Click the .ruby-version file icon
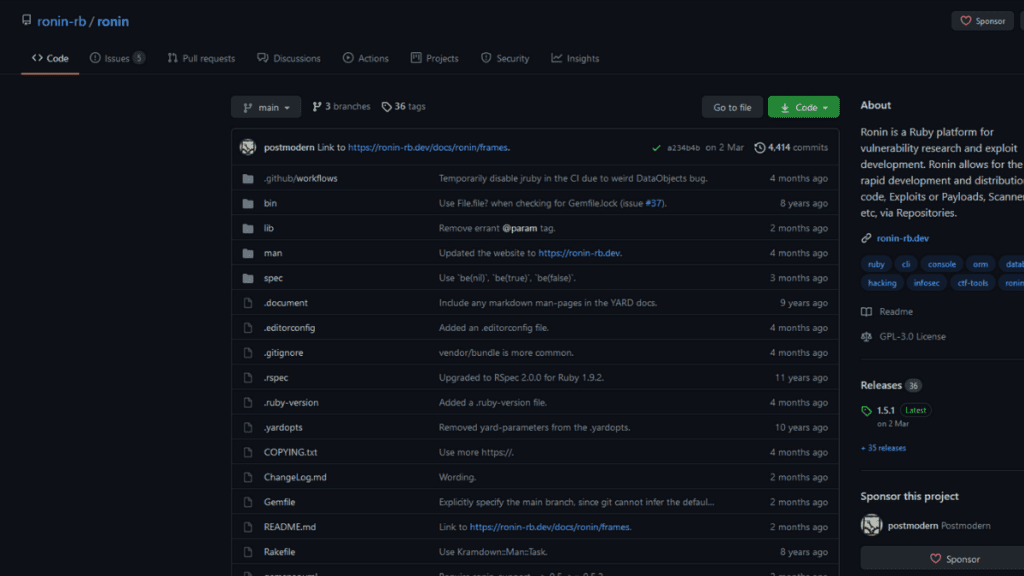1024x576 pixels. (x=248, y=402)
